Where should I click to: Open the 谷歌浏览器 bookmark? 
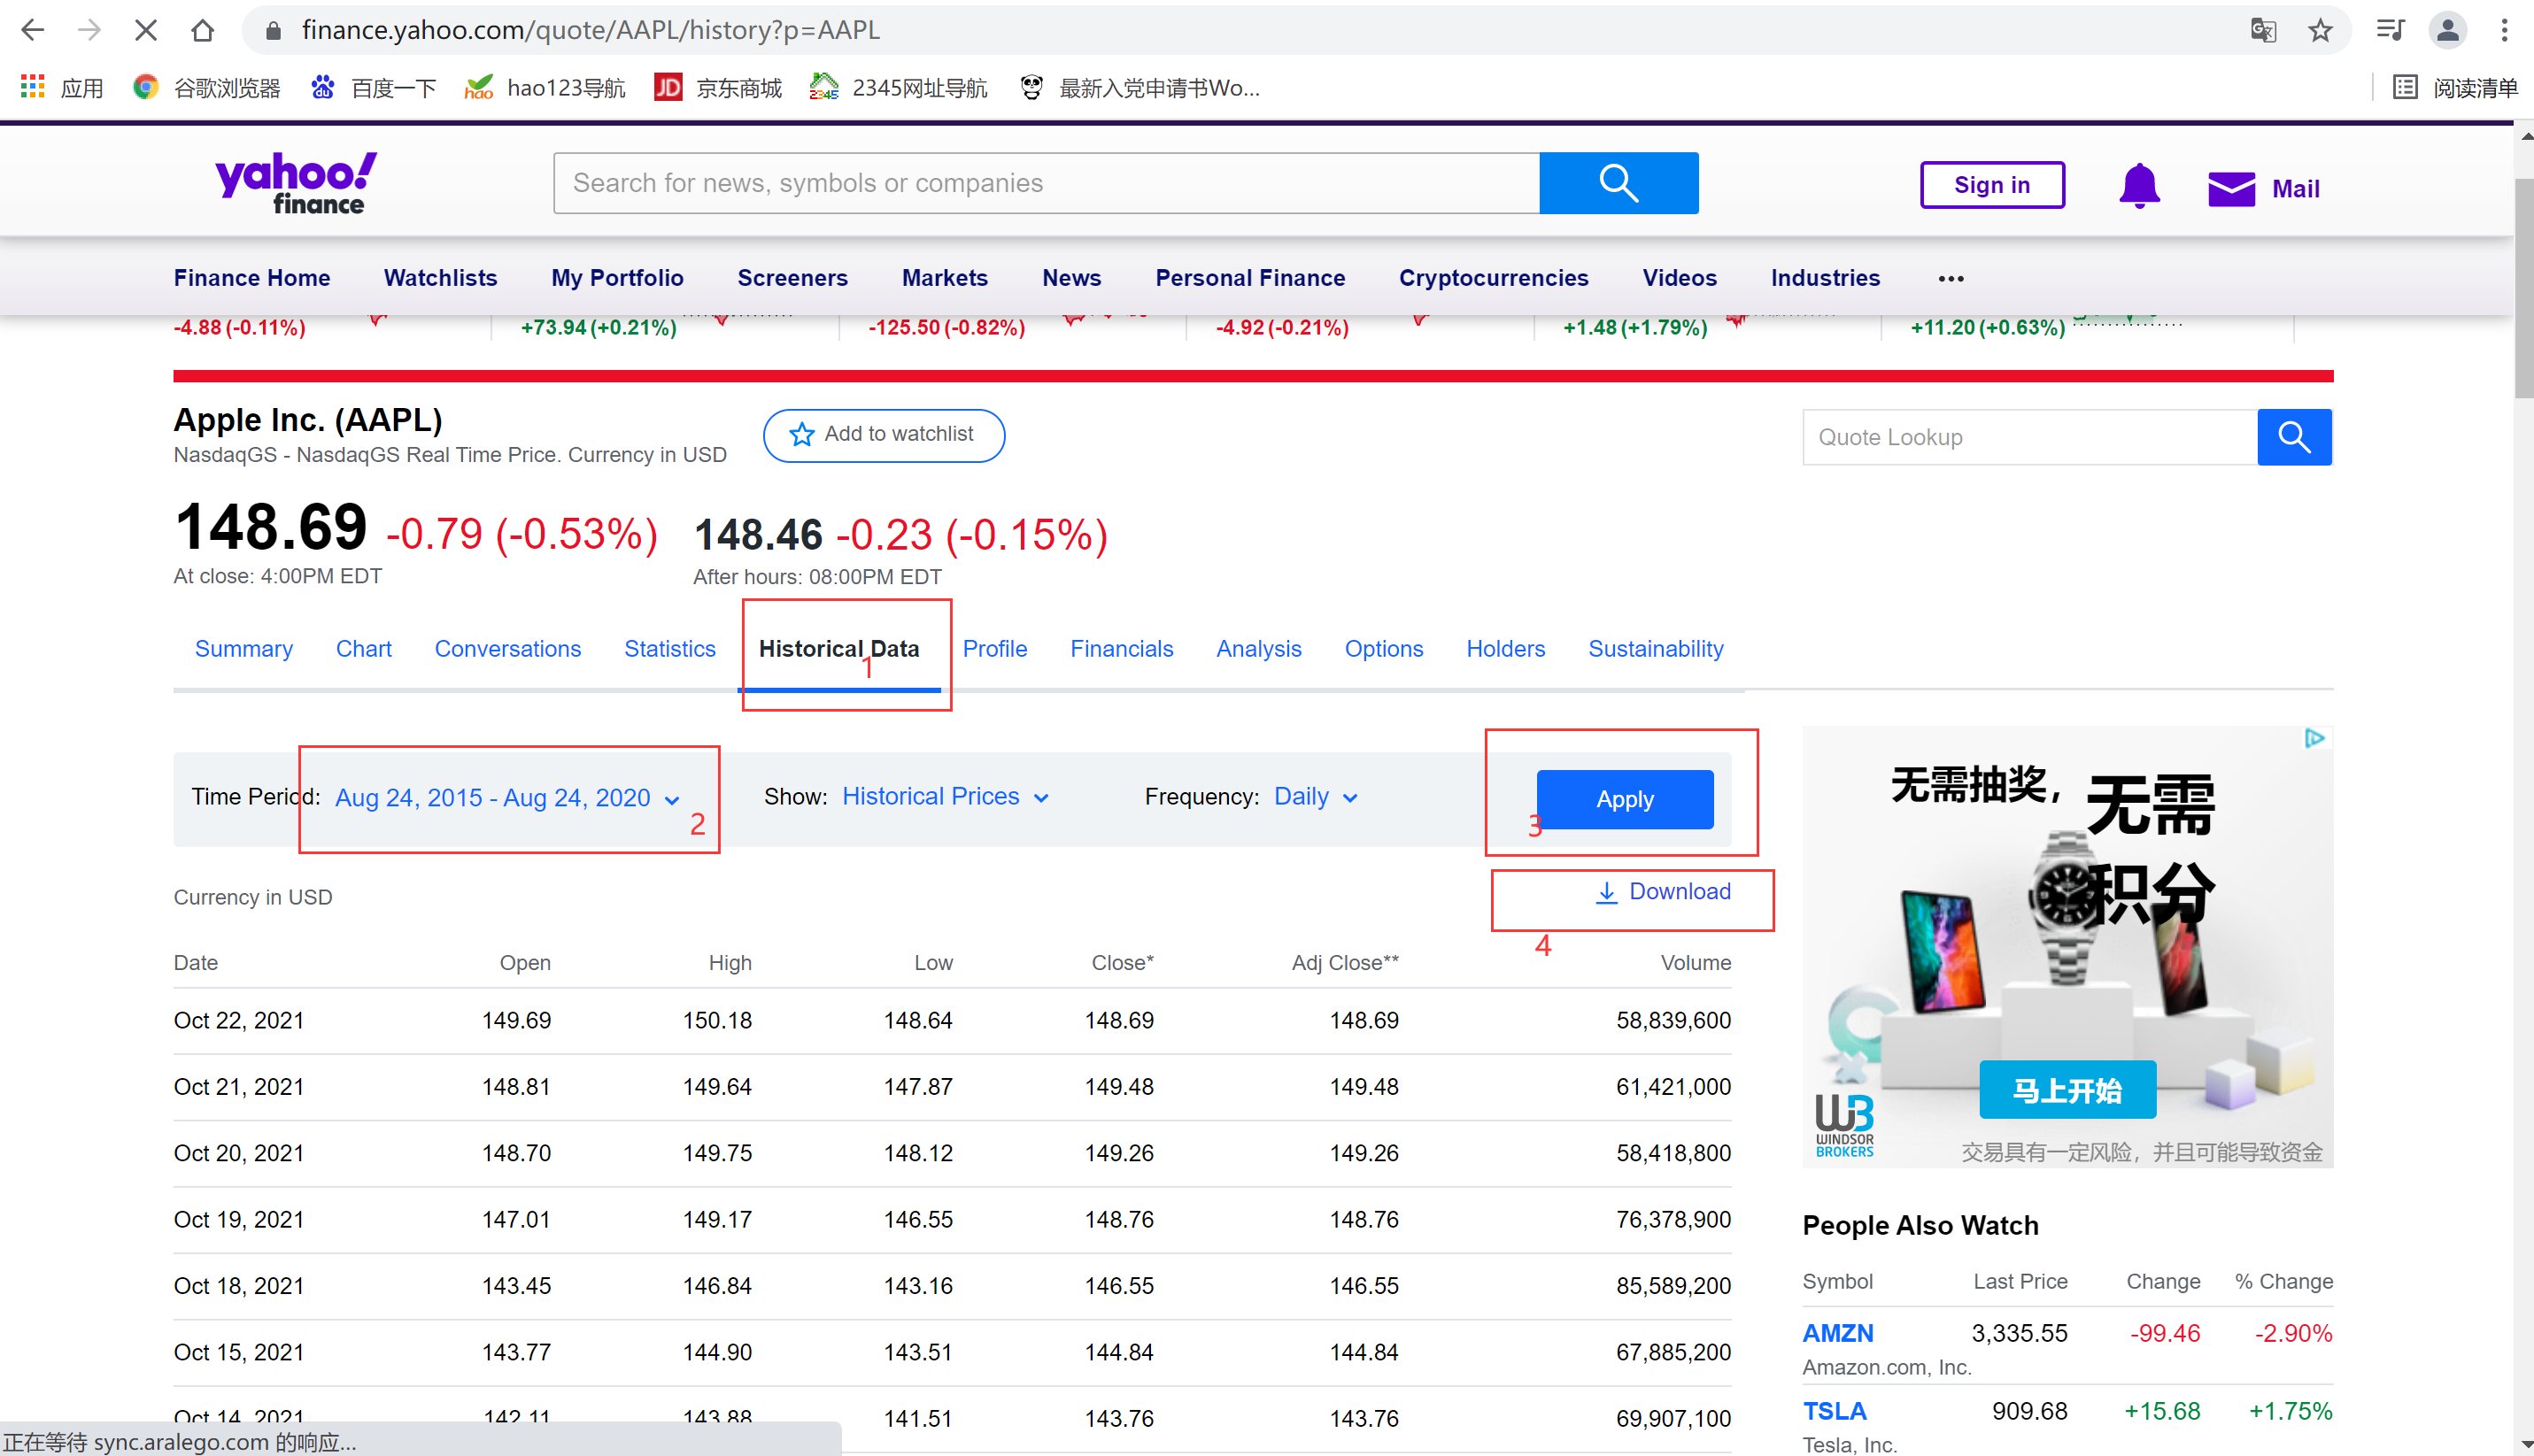pos(207,88)
